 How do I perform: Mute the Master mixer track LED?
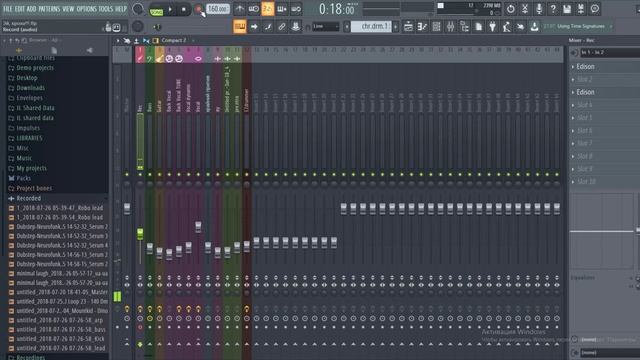click(127, 174)
